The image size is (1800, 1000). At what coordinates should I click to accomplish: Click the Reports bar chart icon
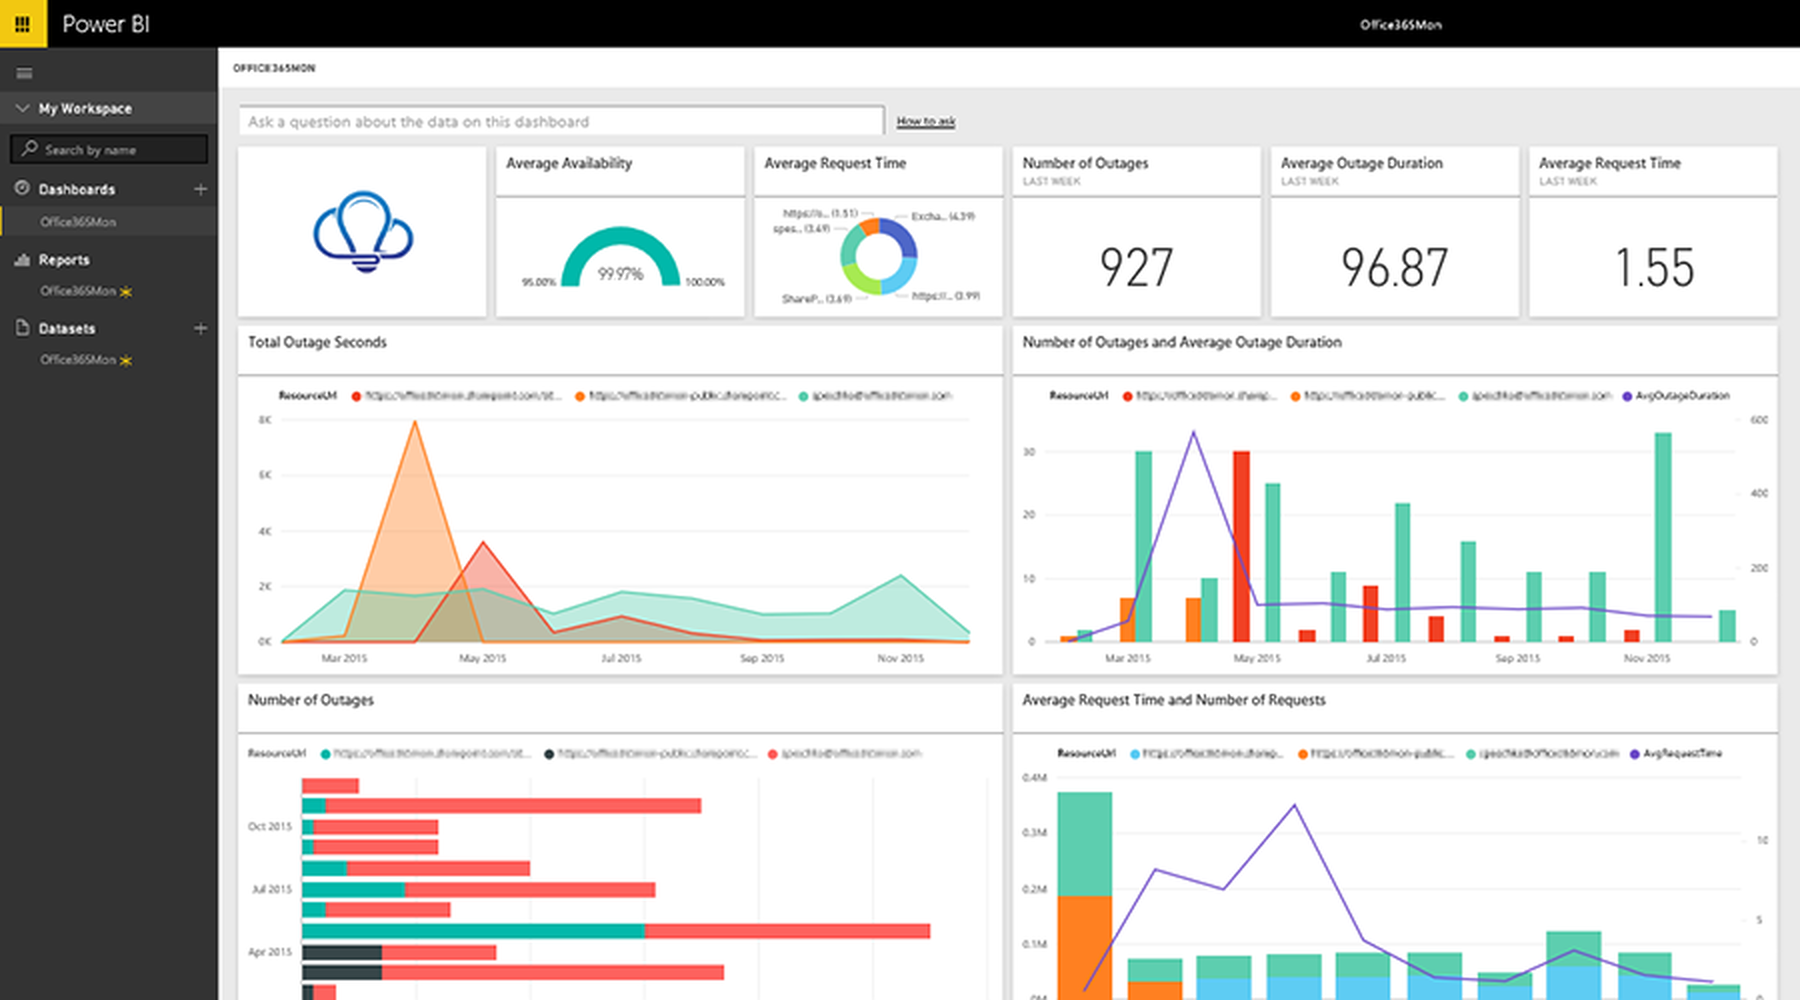(x=22, y=259)
